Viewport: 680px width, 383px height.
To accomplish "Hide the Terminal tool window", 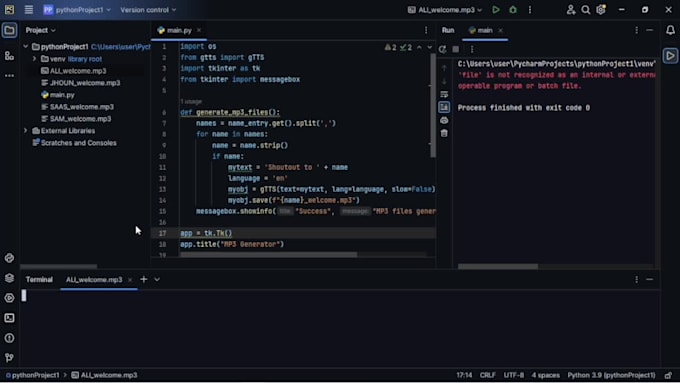I will coord(650,279).
